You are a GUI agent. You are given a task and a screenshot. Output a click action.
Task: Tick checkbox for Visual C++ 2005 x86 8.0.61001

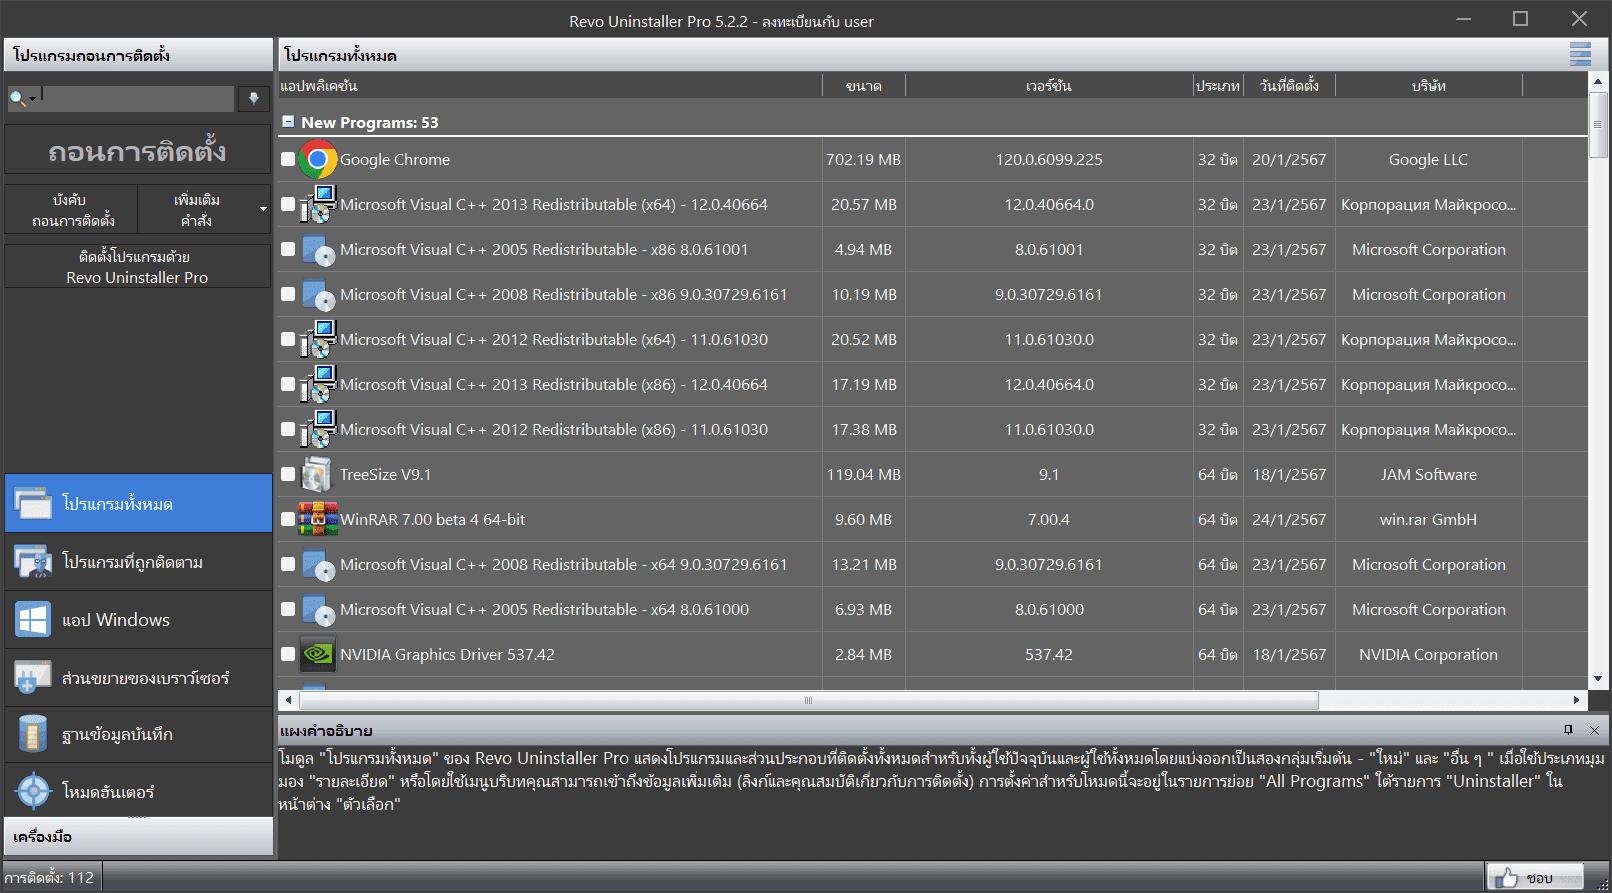(x=288, y=249)
